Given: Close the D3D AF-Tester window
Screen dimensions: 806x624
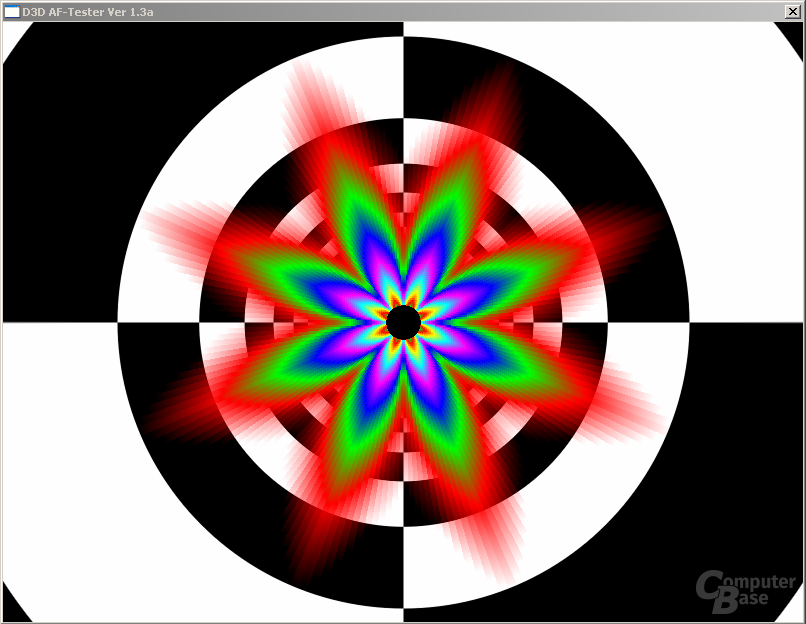Looking at the screenshot, I should pos(792,11).
